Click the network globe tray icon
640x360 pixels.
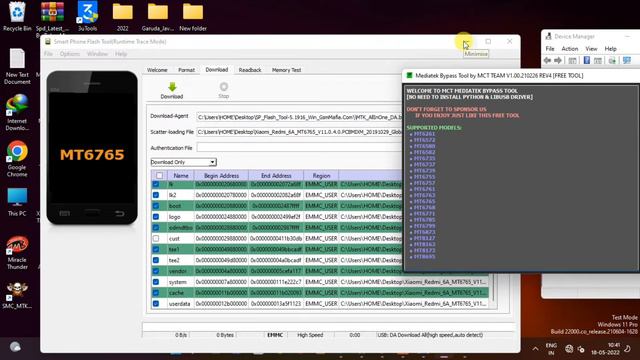point(569,349)
